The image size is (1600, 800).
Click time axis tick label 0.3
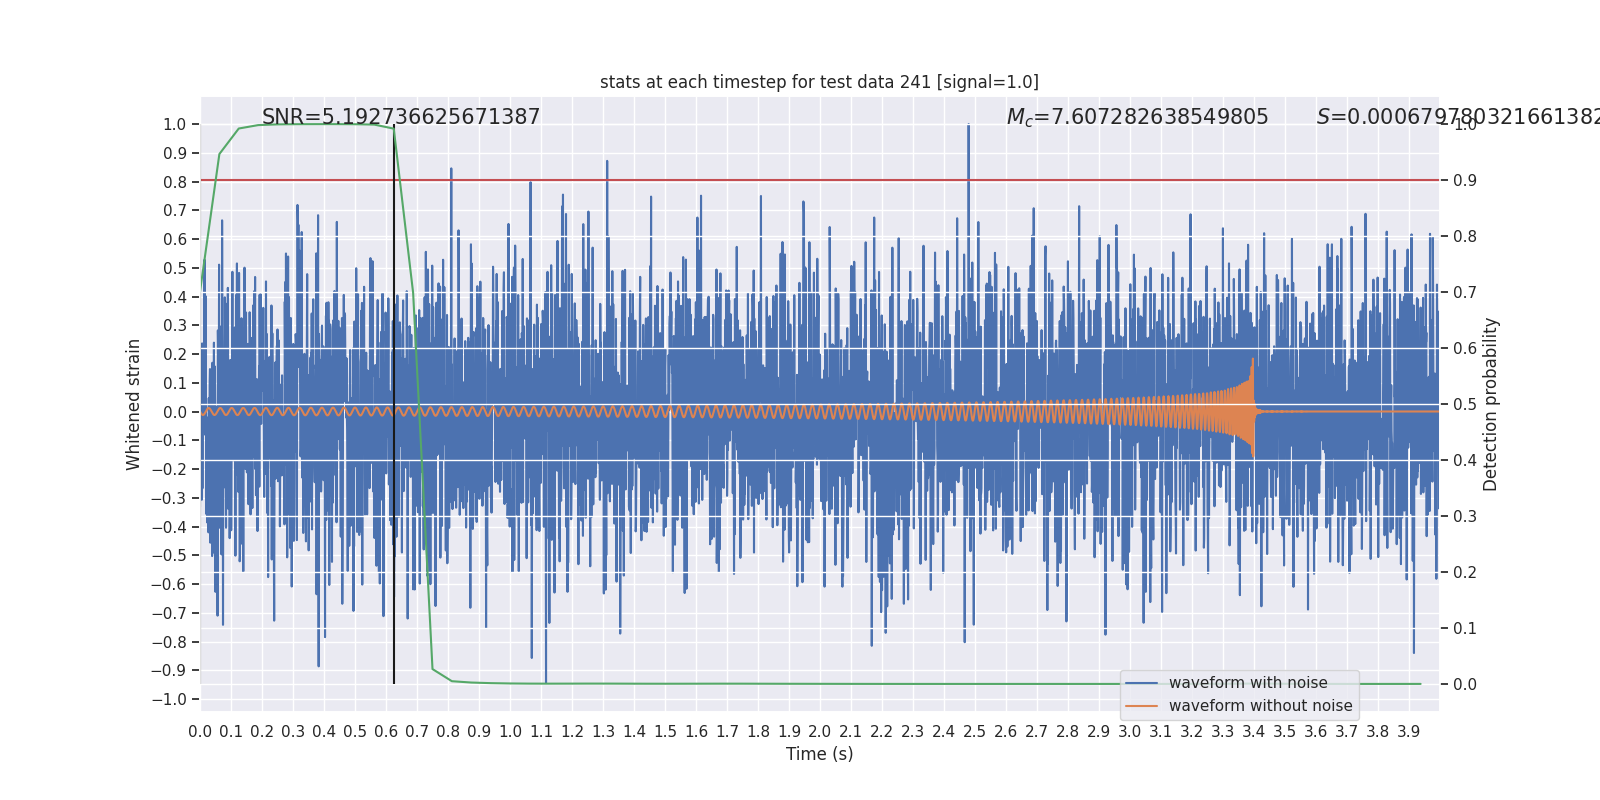click(x=293, y=732)
